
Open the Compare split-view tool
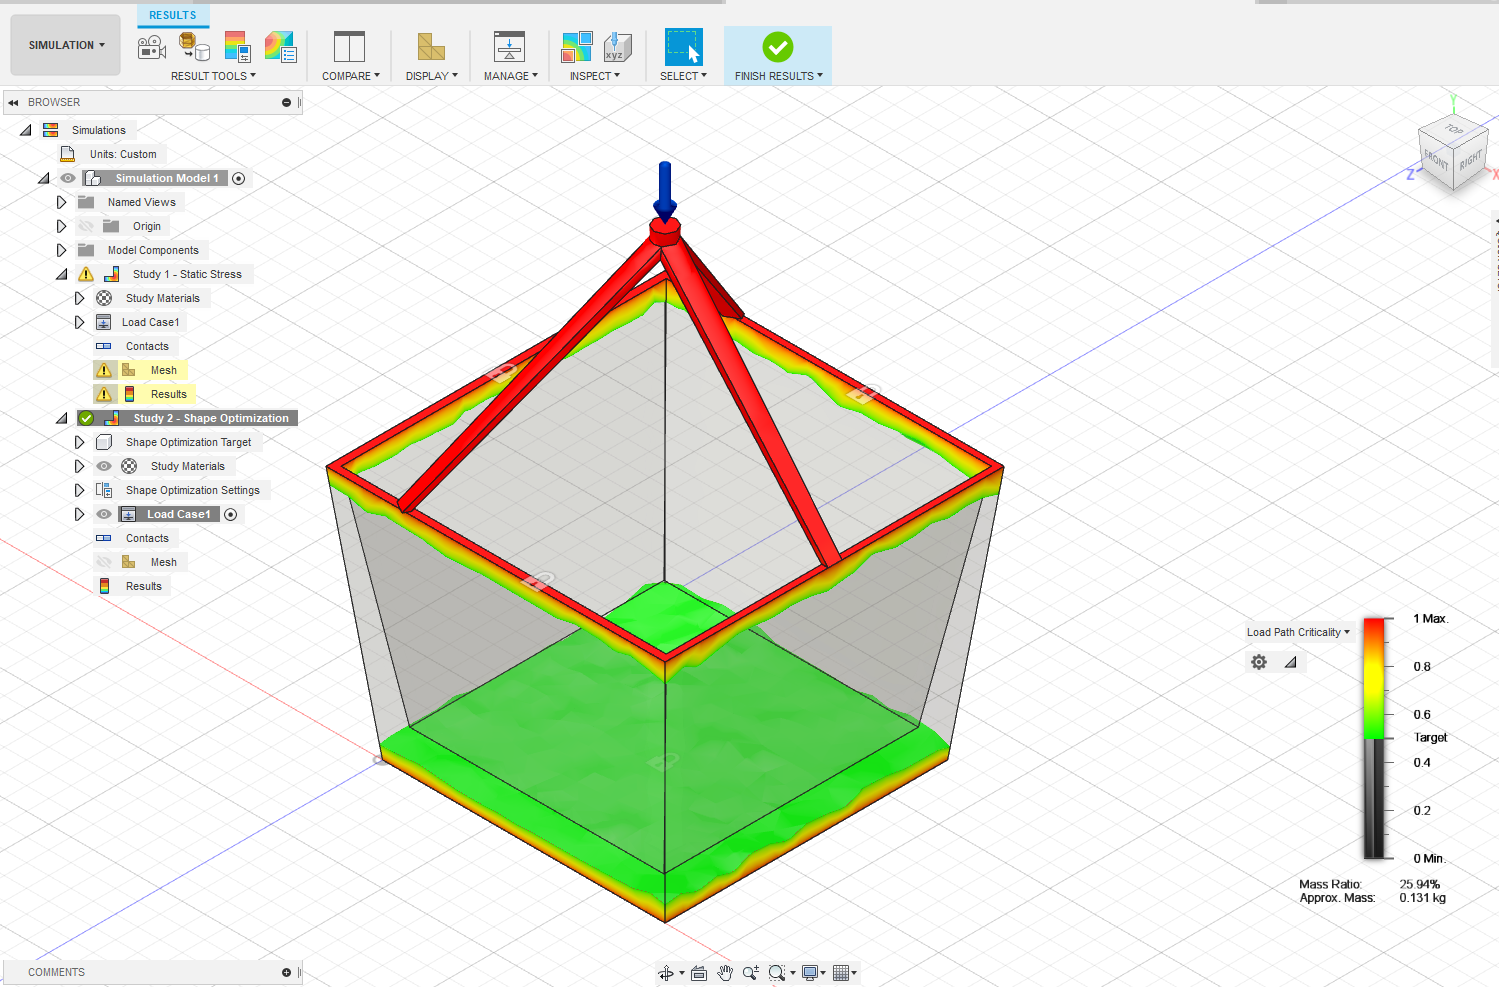coord(349,47)
